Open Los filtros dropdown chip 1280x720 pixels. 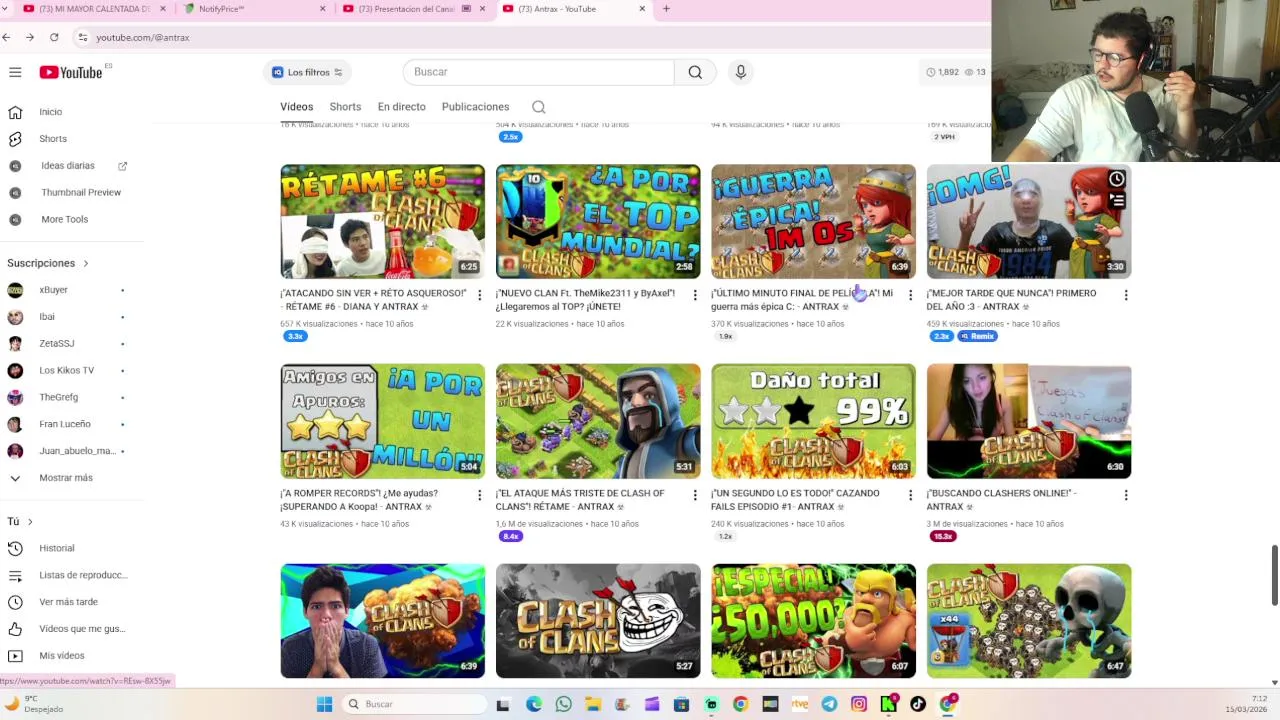(x=308, y=72)
